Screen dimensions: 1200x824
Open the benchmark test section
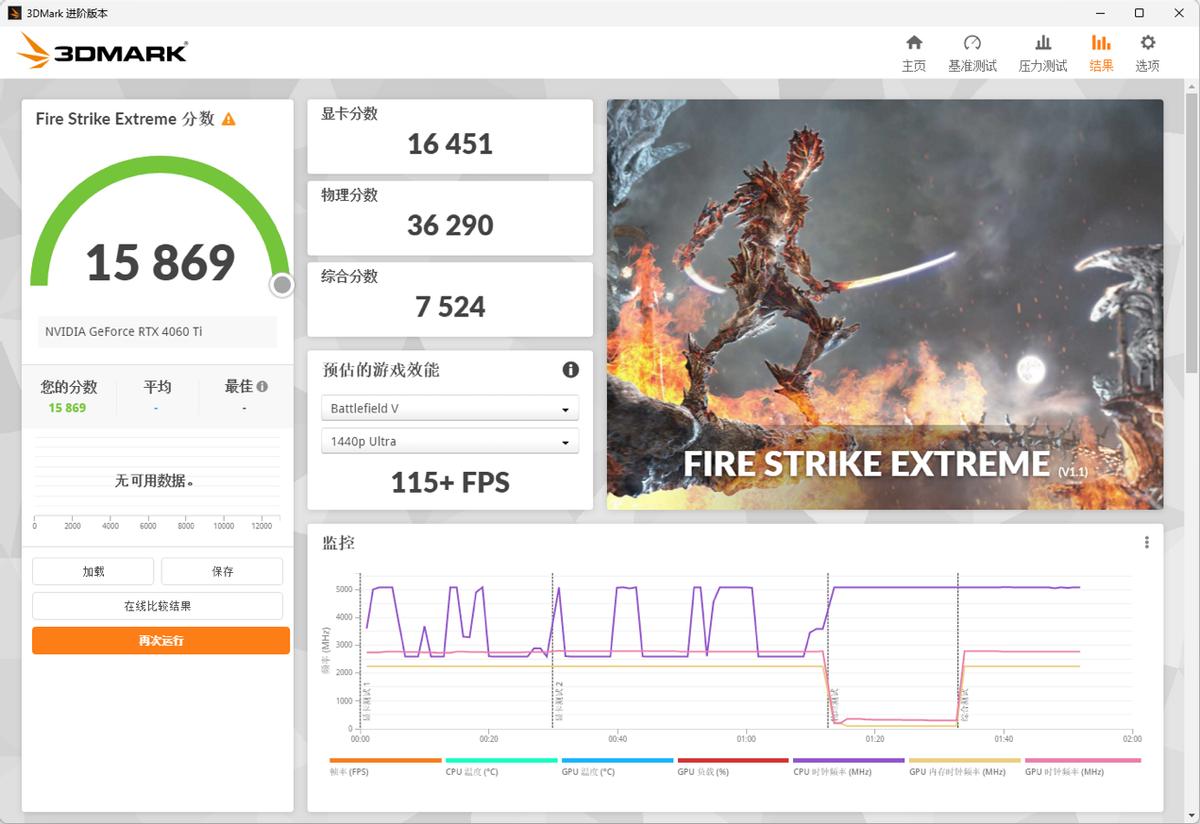(x=971, y=52)
